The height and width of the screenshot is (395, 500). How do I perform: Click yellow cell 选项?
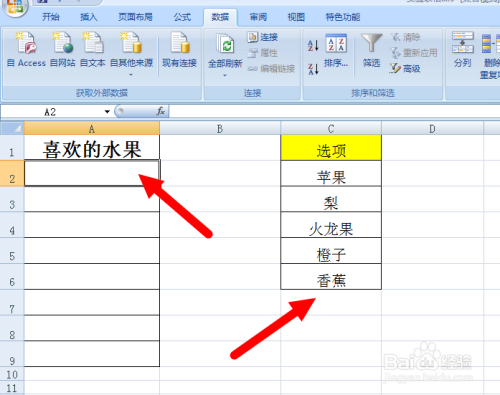331,148
